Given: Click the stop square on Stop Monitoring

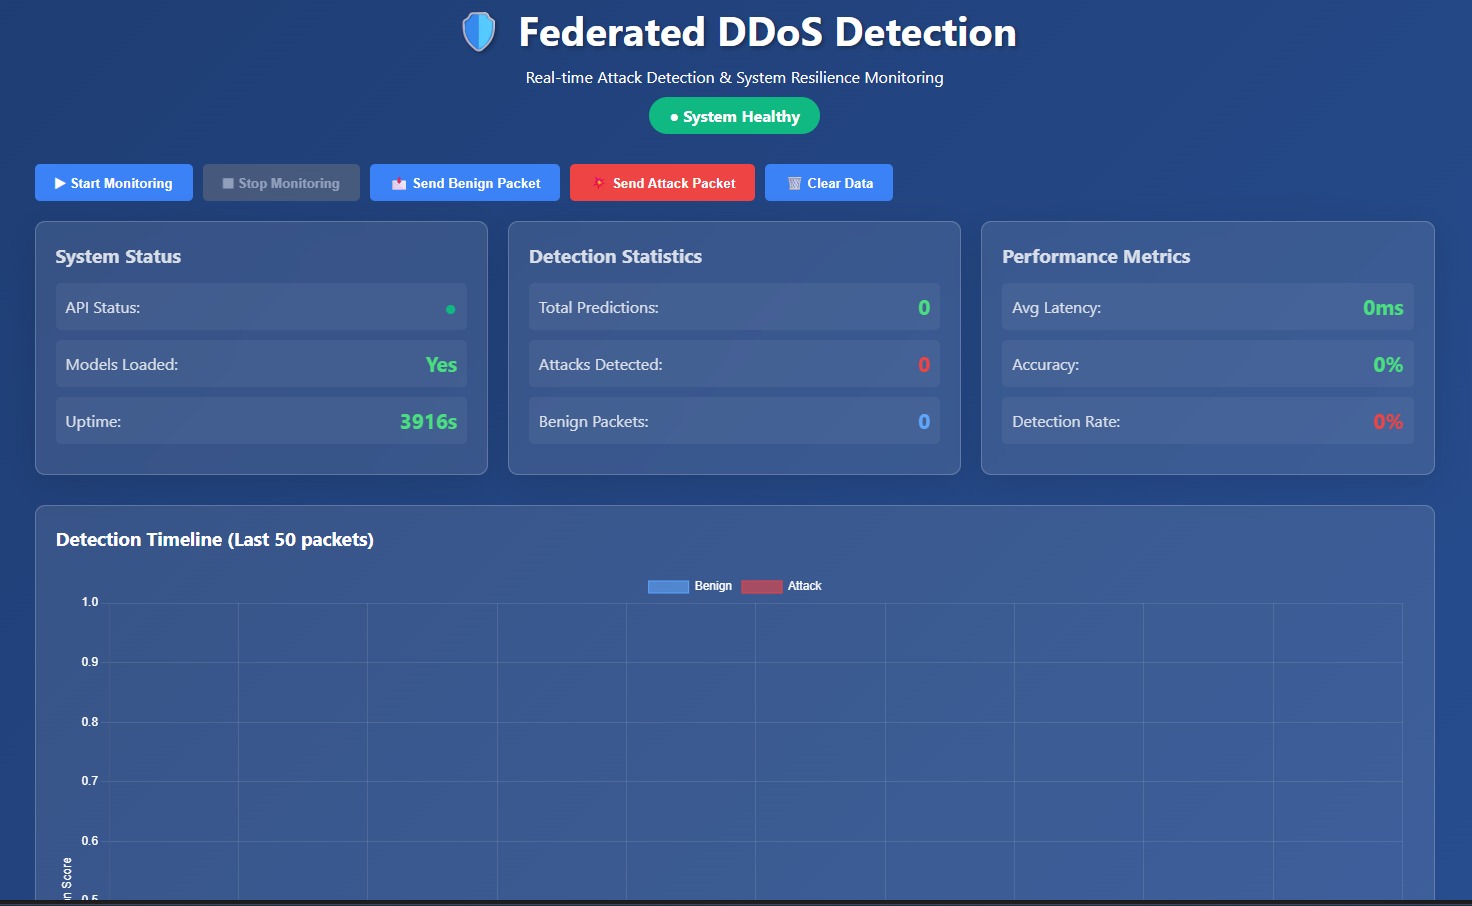Looking at the screenshot, I should (228, 184).
